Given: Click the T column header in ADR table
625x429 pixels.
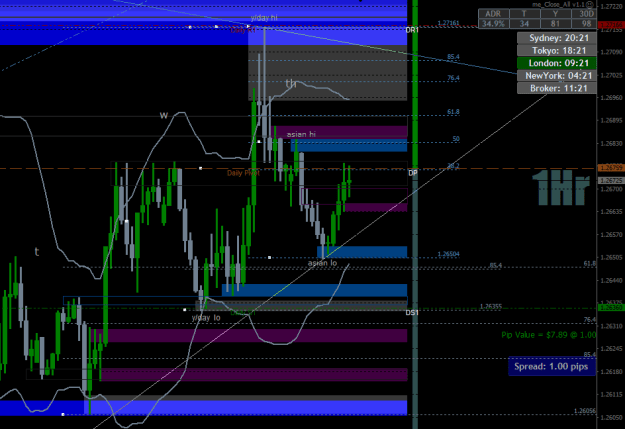Looking at the screenshot, I should click(x=524, y=14).
